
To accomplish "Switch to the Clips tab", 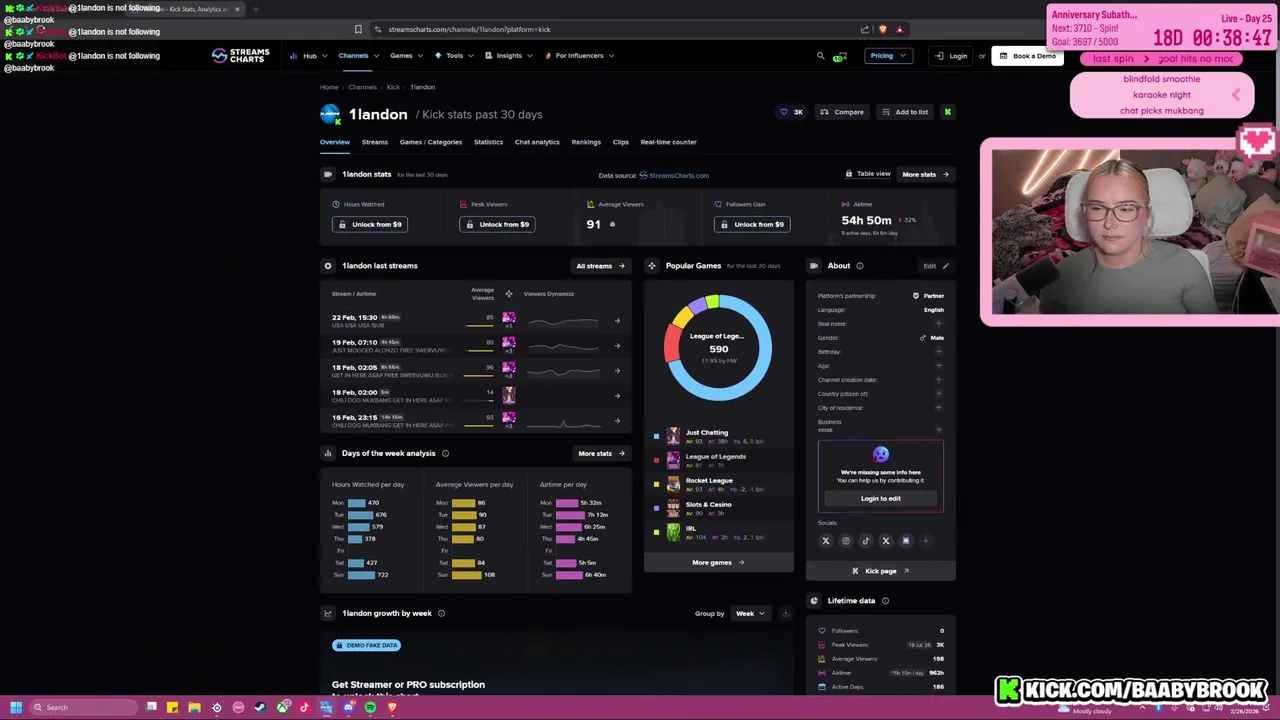I will click(621, 142).
